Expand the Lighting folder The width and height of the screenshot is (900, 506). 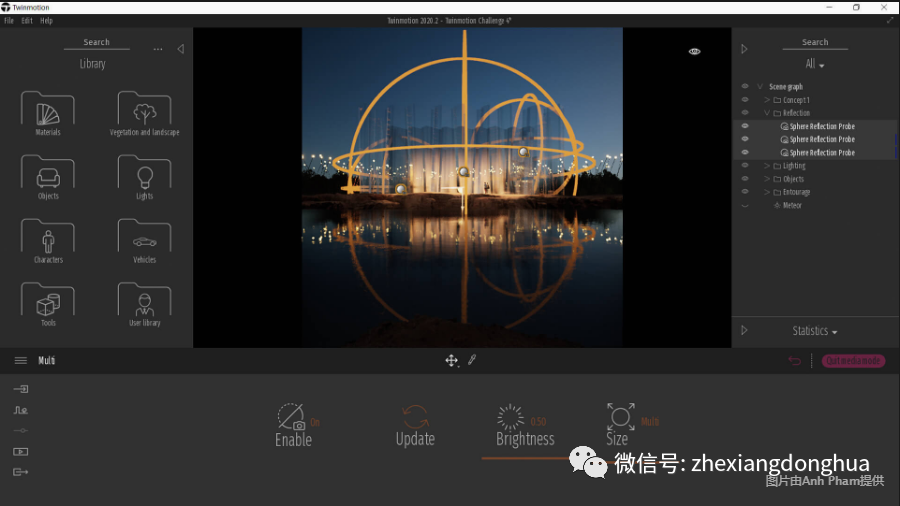tap(767, 166)
